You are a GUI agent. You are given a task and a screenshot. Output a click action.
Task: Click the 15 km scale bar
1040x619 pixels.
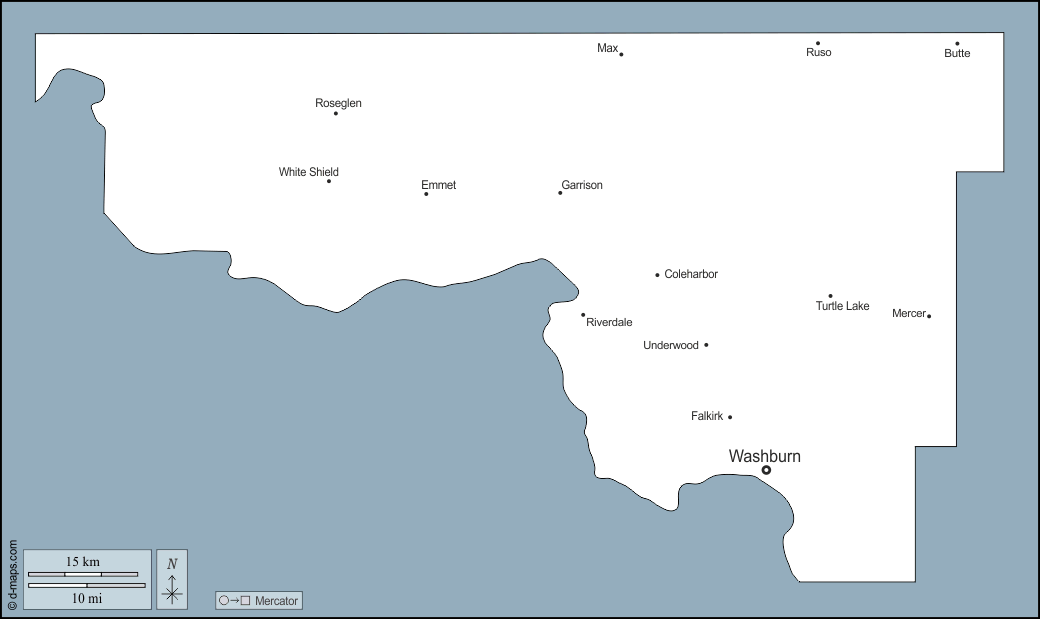click(83, 574)
